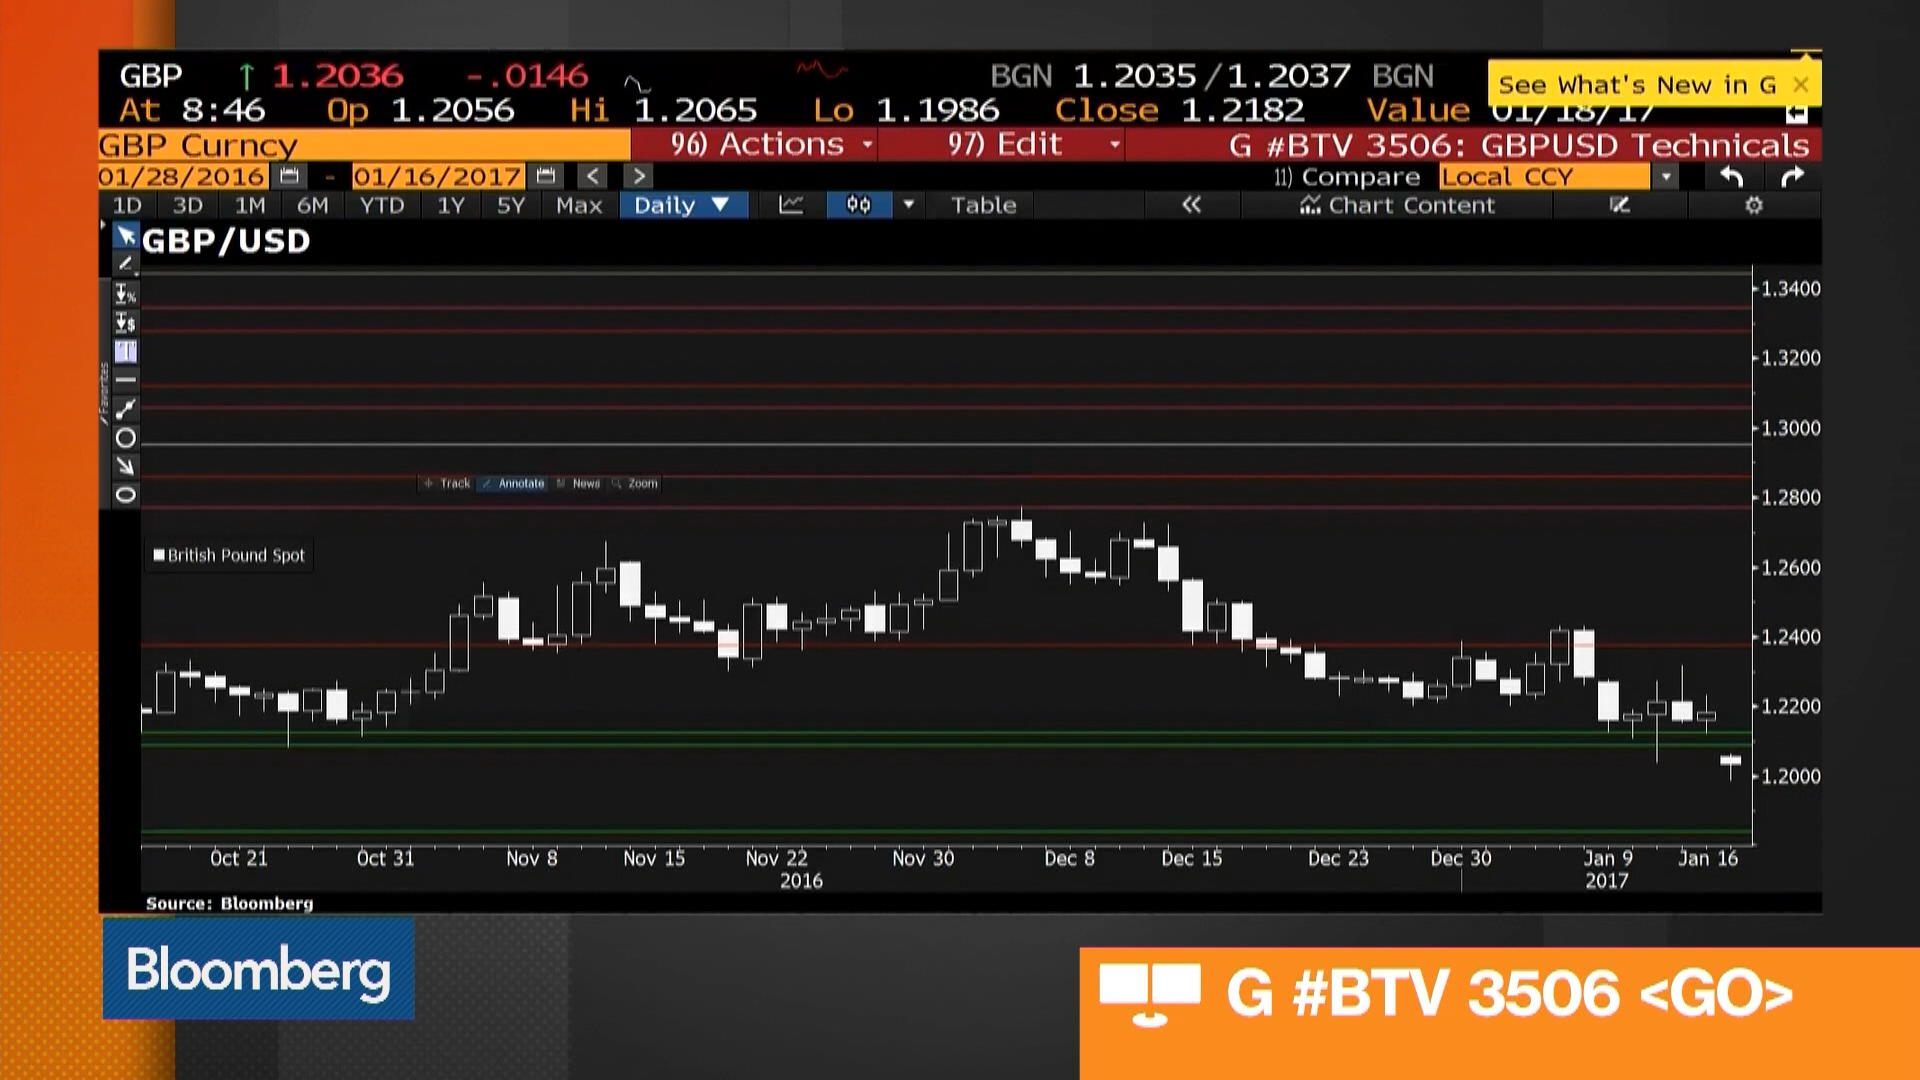This screenshot has height=1080, width=1920.
Task: Shift date range forward with right arrow
Action: (x=638, y=177)
